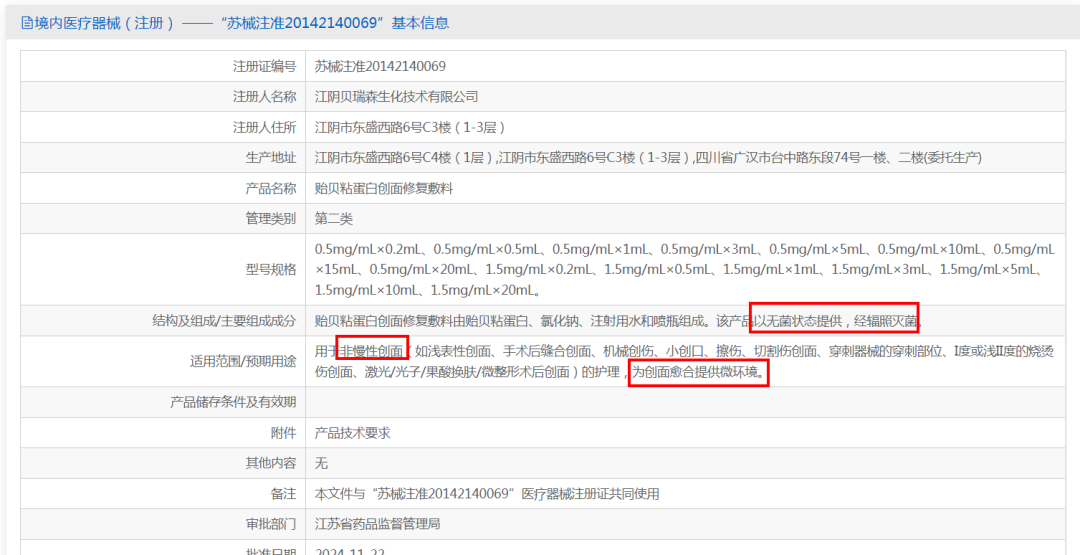Click the '无' value in 其他内容 row
The image size is (1080, 555).
321,463
